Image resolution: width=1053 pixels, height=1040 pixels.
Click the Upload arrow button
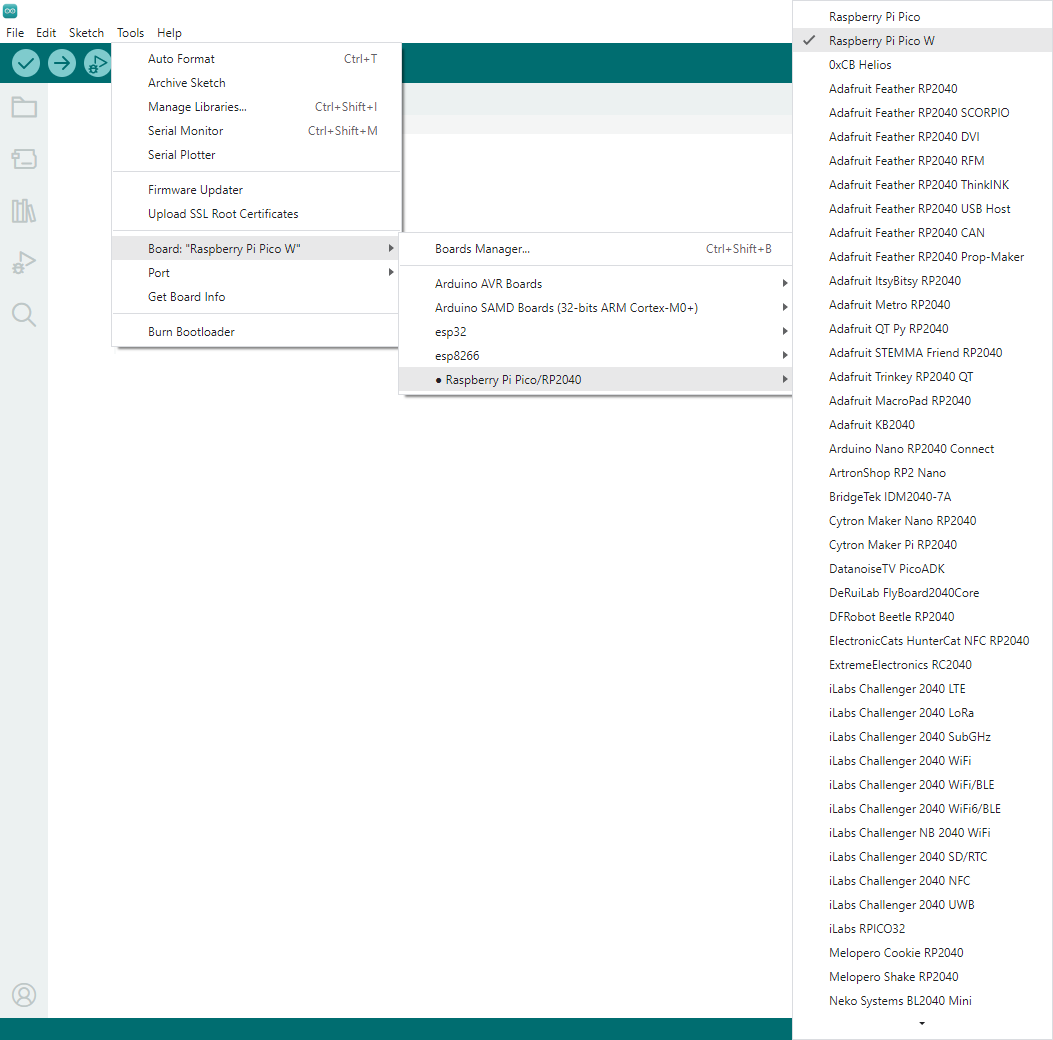[62, 63]
